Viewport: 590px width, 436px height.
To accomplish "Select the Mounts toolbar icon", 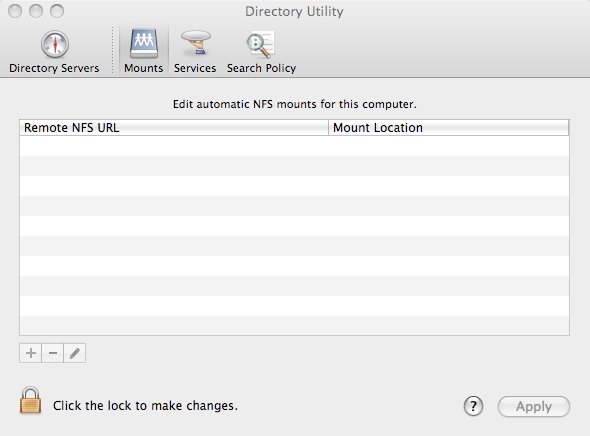I will tap(144, 52).
